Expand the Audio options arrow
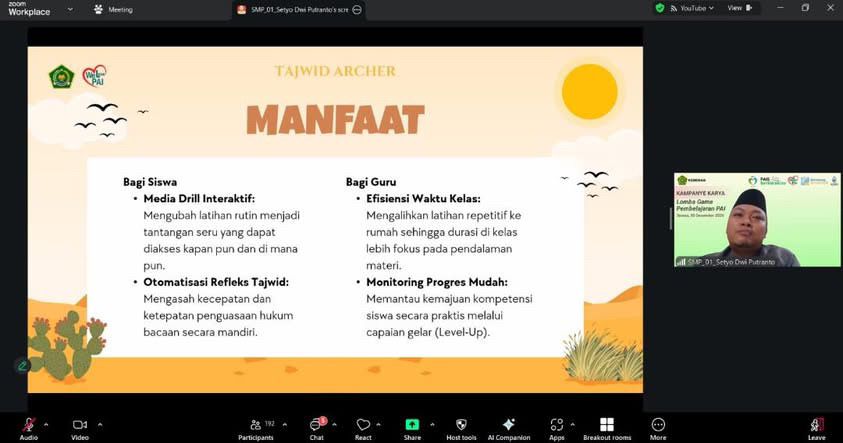This screenshot has width=843, height=443. pyautogui.click(x=46, y=424)
